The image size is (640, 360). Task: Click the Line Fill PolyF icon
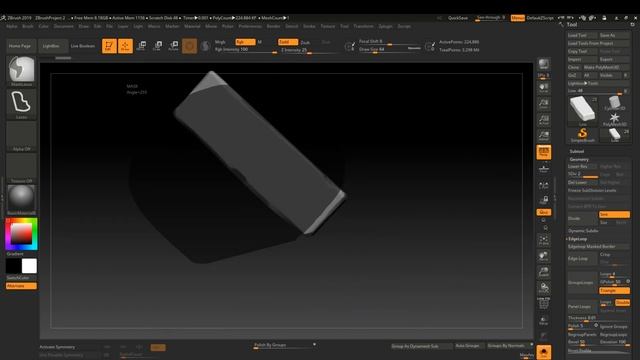(543, 303)
